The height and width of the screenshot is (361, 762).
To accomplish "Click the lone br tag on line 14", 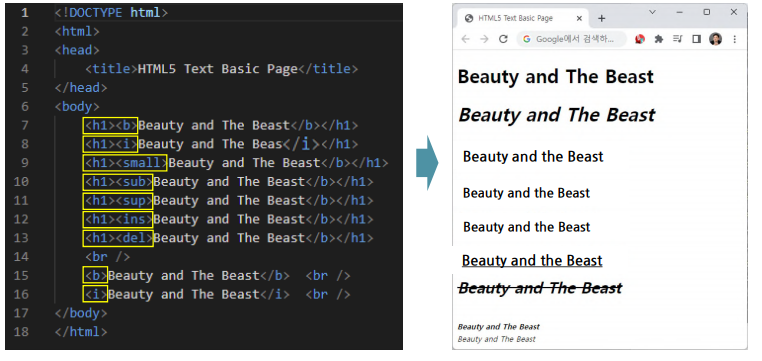I will point(108,257).
